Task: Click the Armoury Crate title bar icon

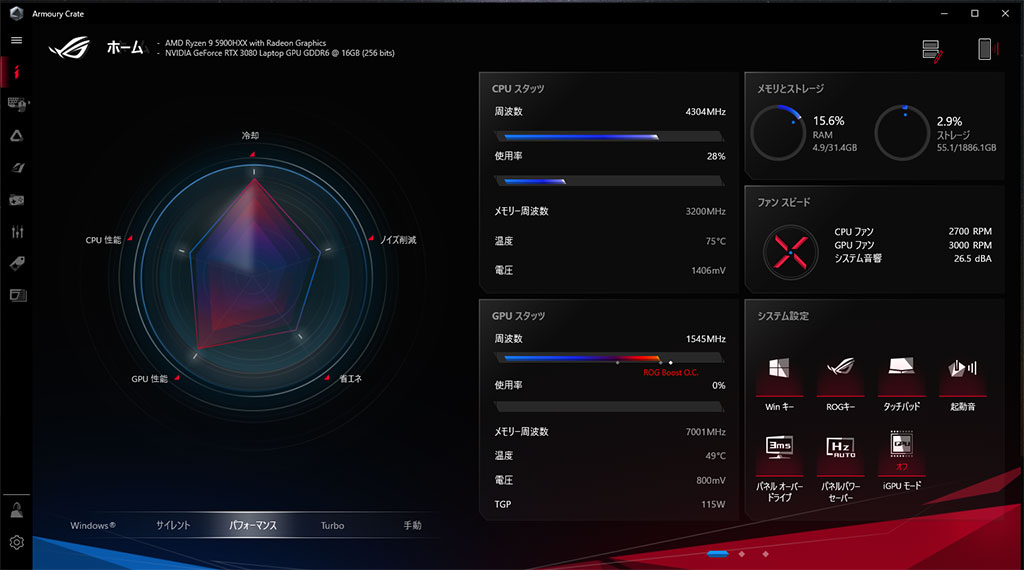Action: 16,13
